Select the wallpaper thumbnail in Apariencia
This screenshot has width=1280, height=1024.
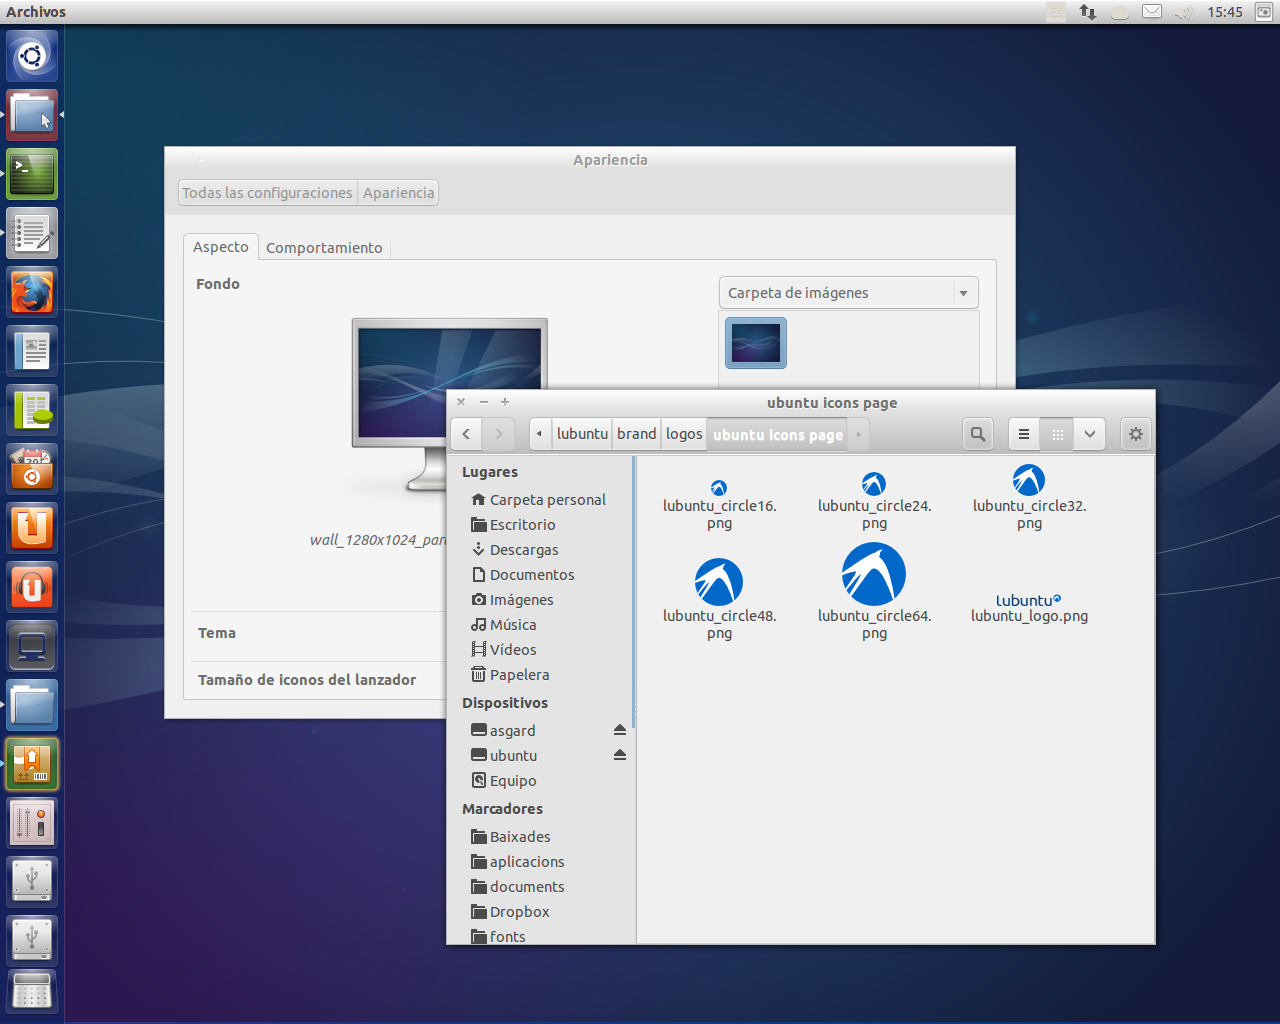pyautogui.click(x=756, y=343)
